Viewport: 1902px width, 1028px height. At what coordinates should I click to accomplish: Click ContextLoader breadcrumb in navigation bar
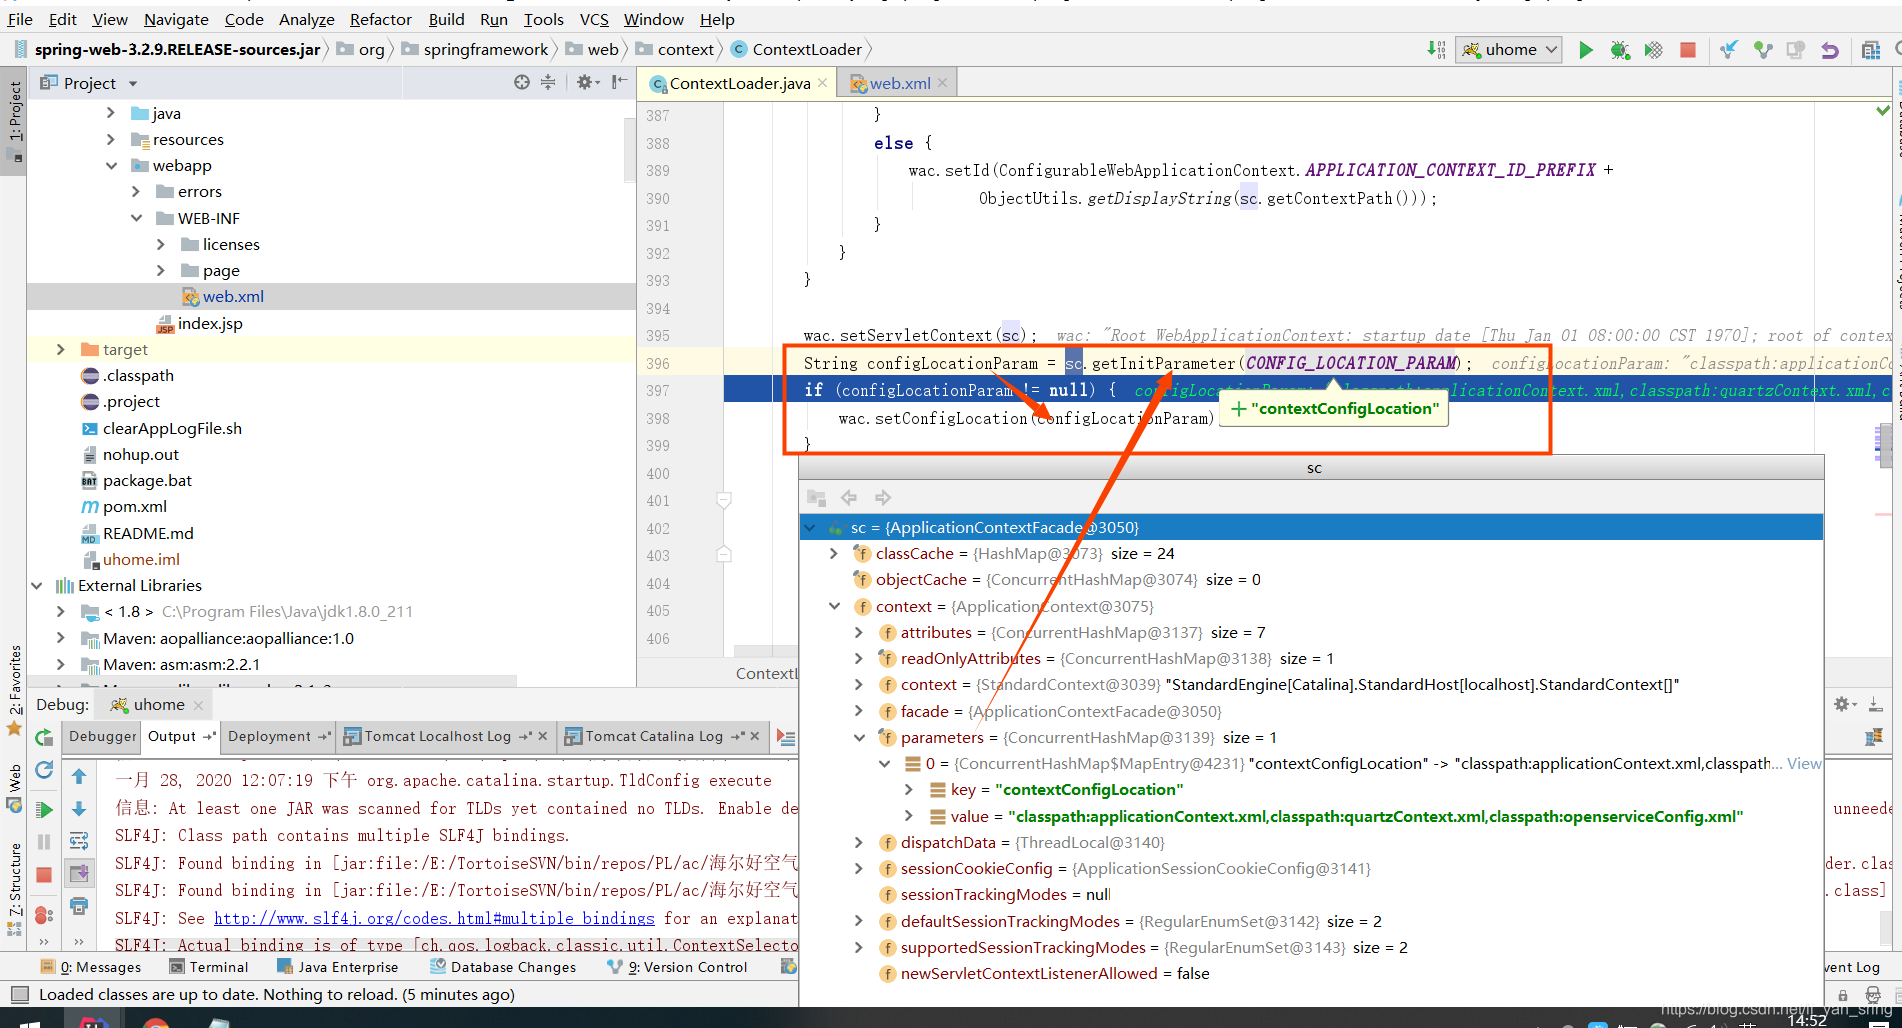tap(797, 49)
